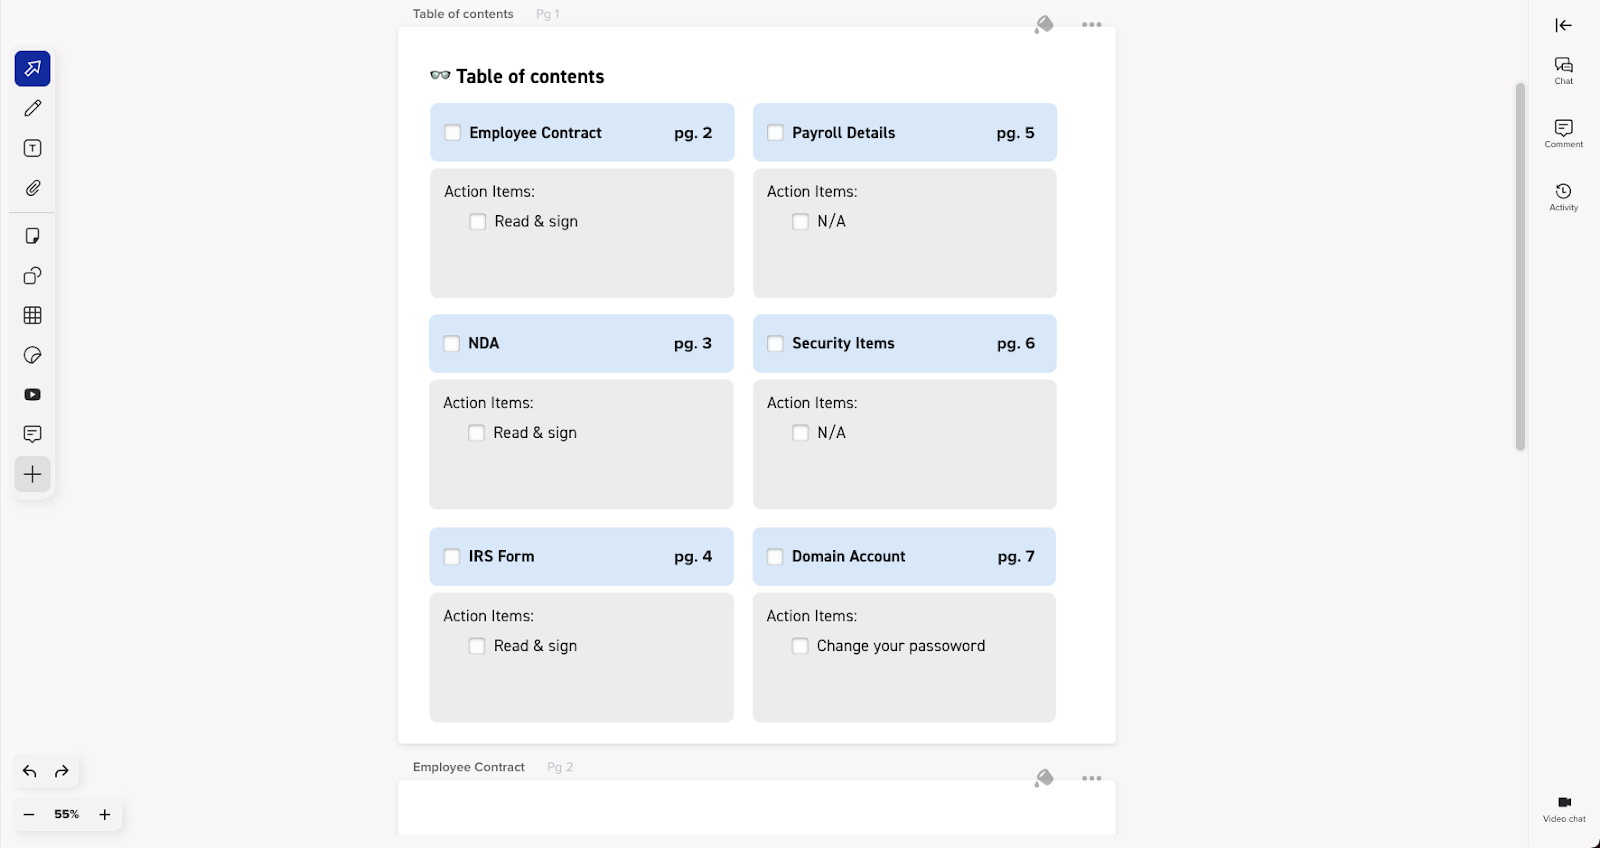The width and height of the screenshot is (1600, 848).
Task: Choose the text box tool
Action: (33, 148)
